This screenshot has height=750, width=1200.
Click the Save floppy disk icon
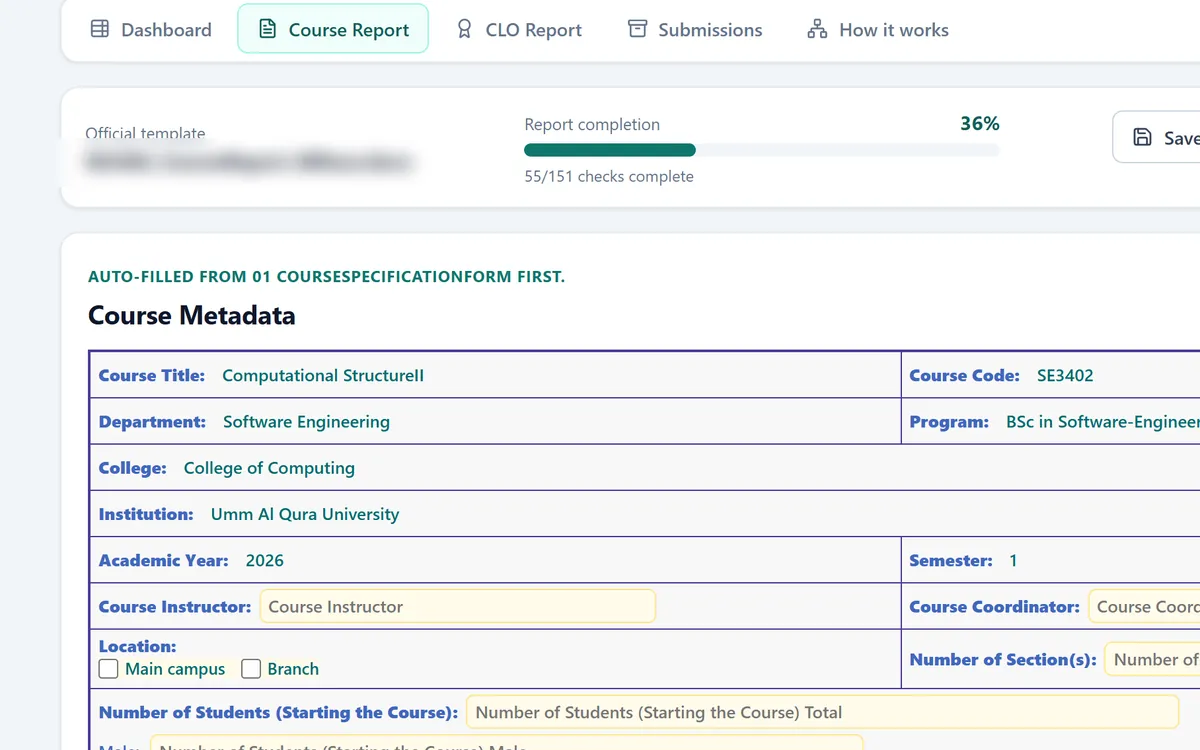1142,137
